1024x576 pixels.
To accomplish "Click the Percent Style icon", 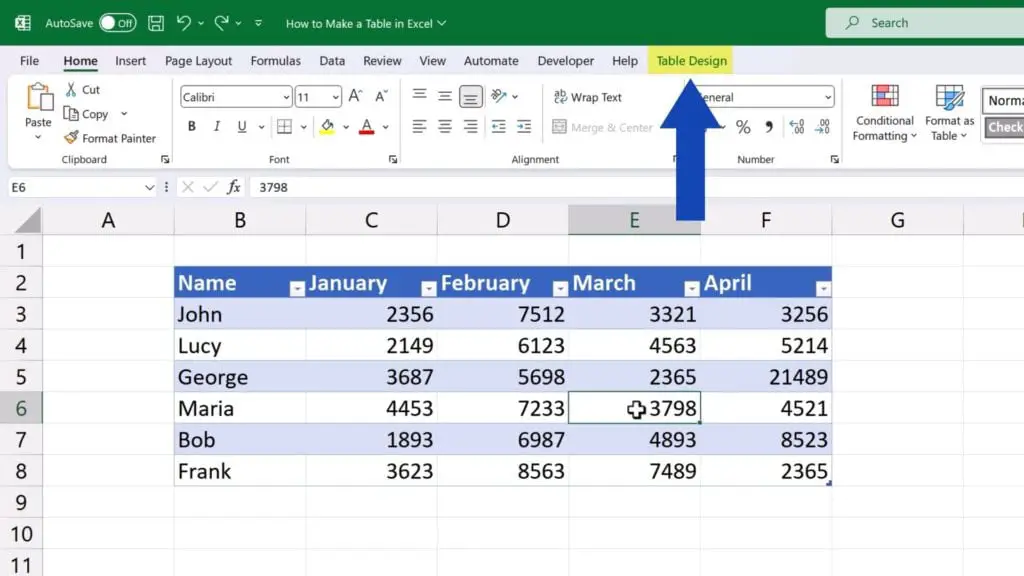I will point(743,127).
